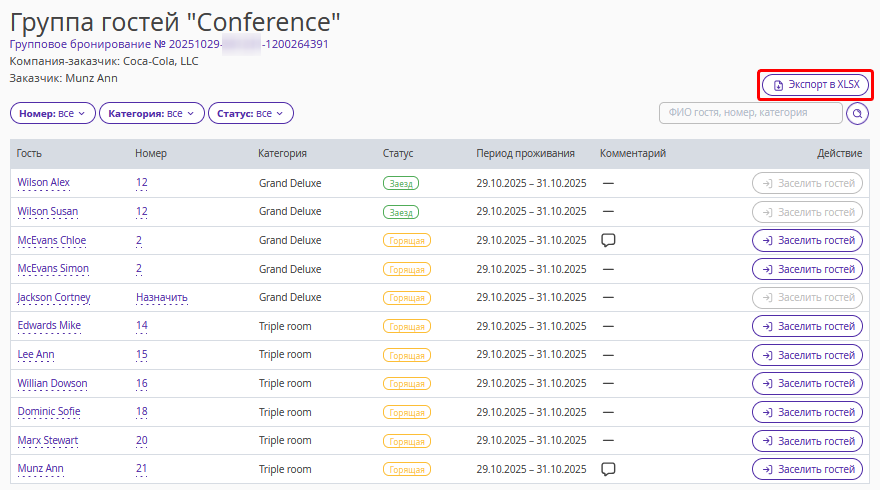Check in guests for Marx Stewart

coord(807,441)
